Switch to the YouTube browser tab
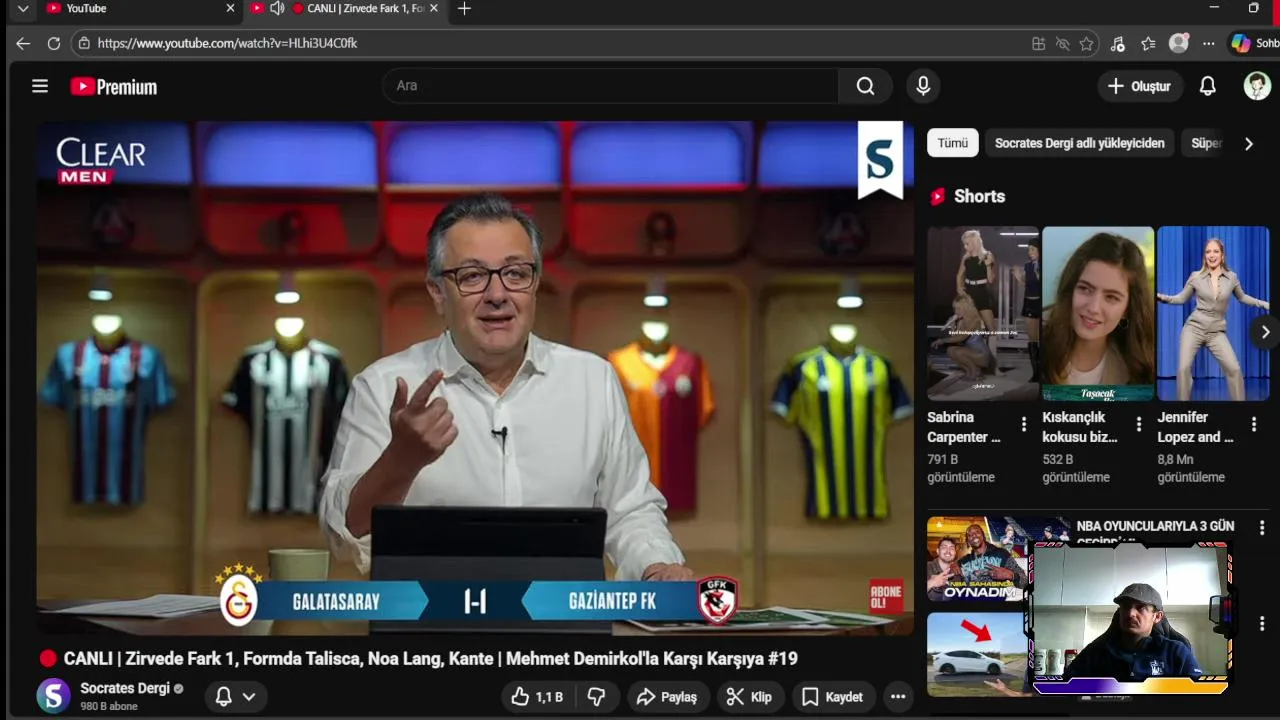The image size is (1280, 720). point(140,9)
